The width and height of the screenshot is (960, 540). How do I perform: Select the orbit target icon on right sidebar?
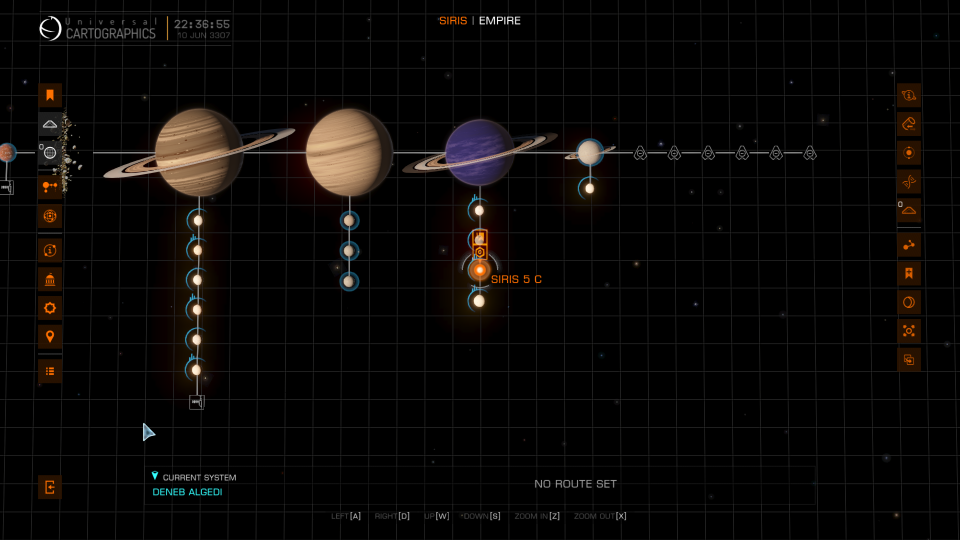(x=909, y=153)
